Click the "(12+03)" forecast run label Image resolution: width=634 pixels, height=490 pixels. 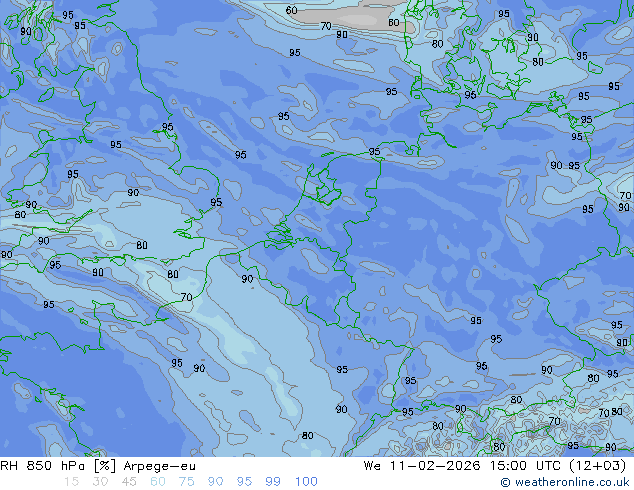[598, 466]
